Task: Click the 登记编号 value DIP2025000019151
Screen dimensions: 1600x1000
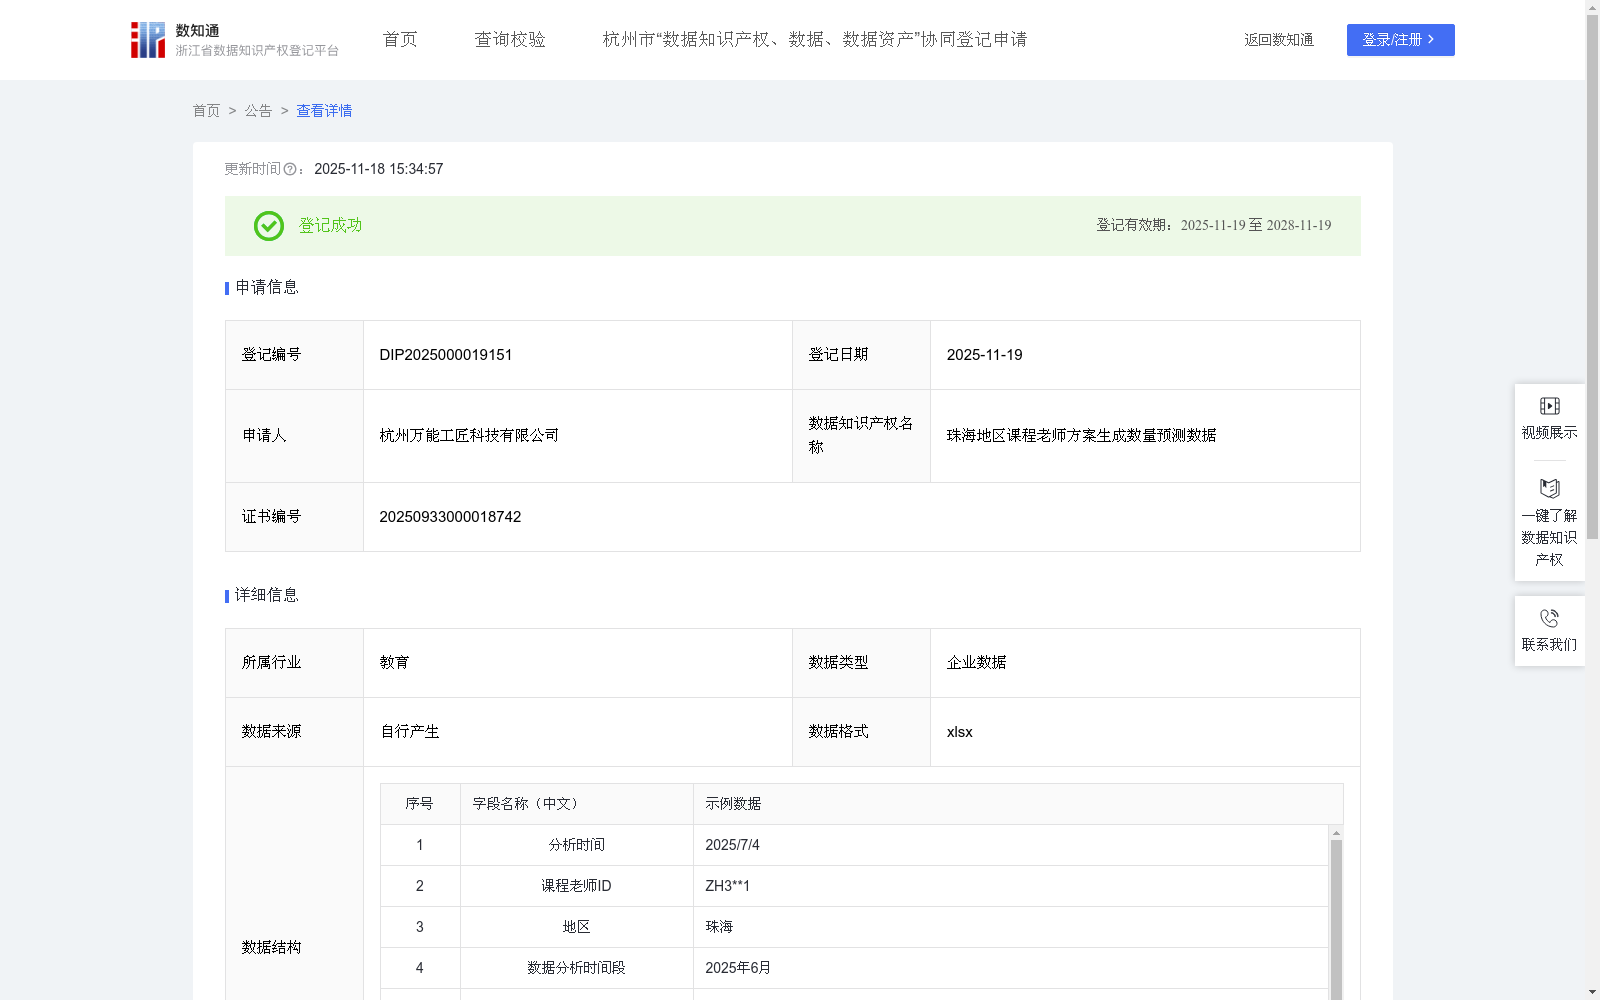Action: coord(445,355)
